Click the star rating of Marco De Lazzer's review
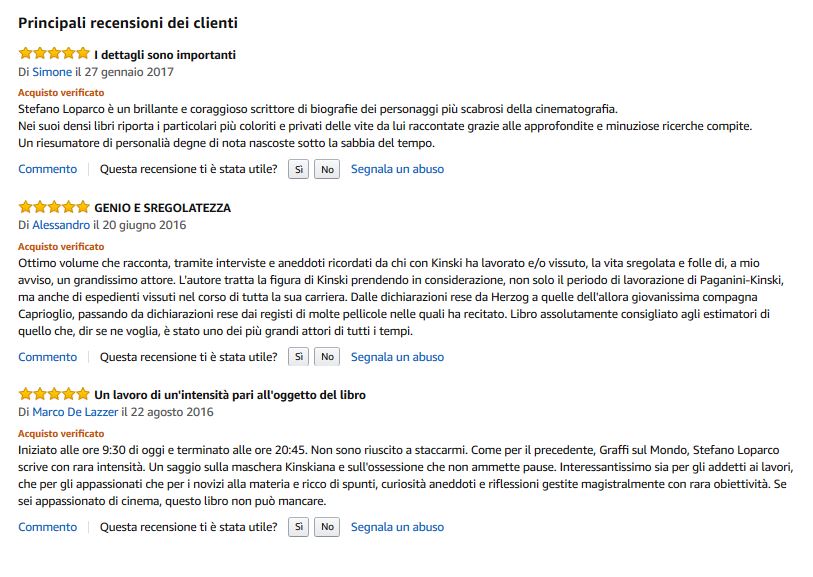 (53, 394)
